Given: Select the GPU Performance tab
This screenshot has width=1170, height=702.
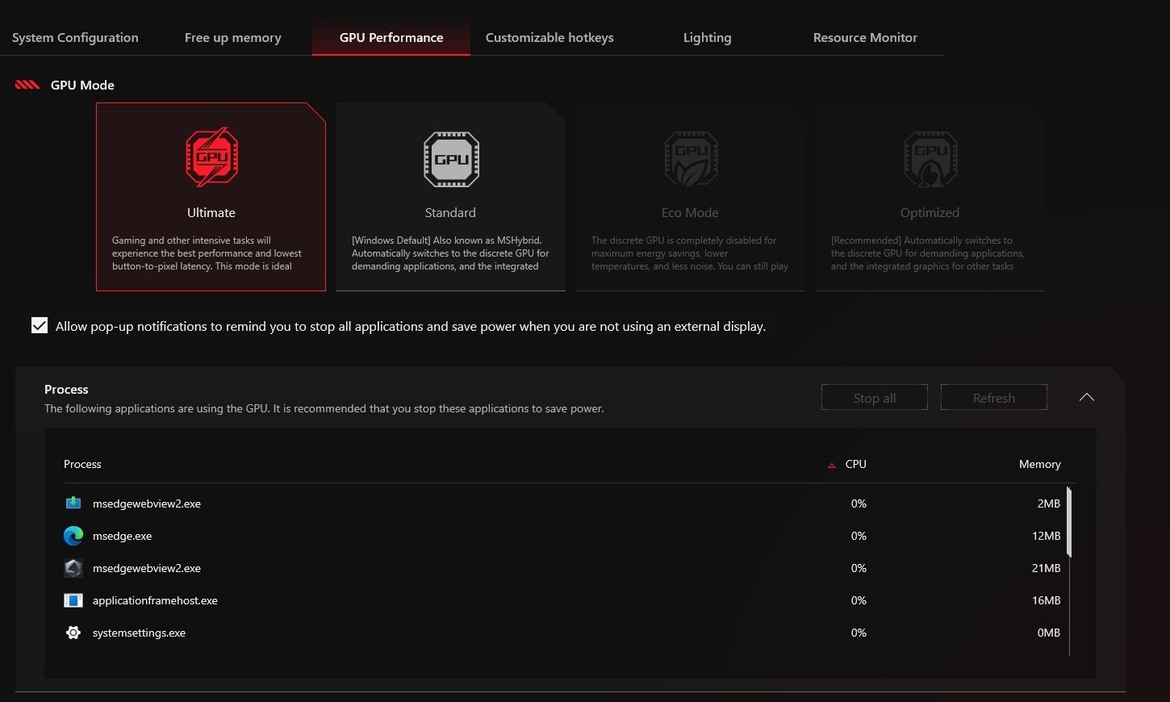Looking at the screenshot, I should pyautogui.click(x=391, y=37).
